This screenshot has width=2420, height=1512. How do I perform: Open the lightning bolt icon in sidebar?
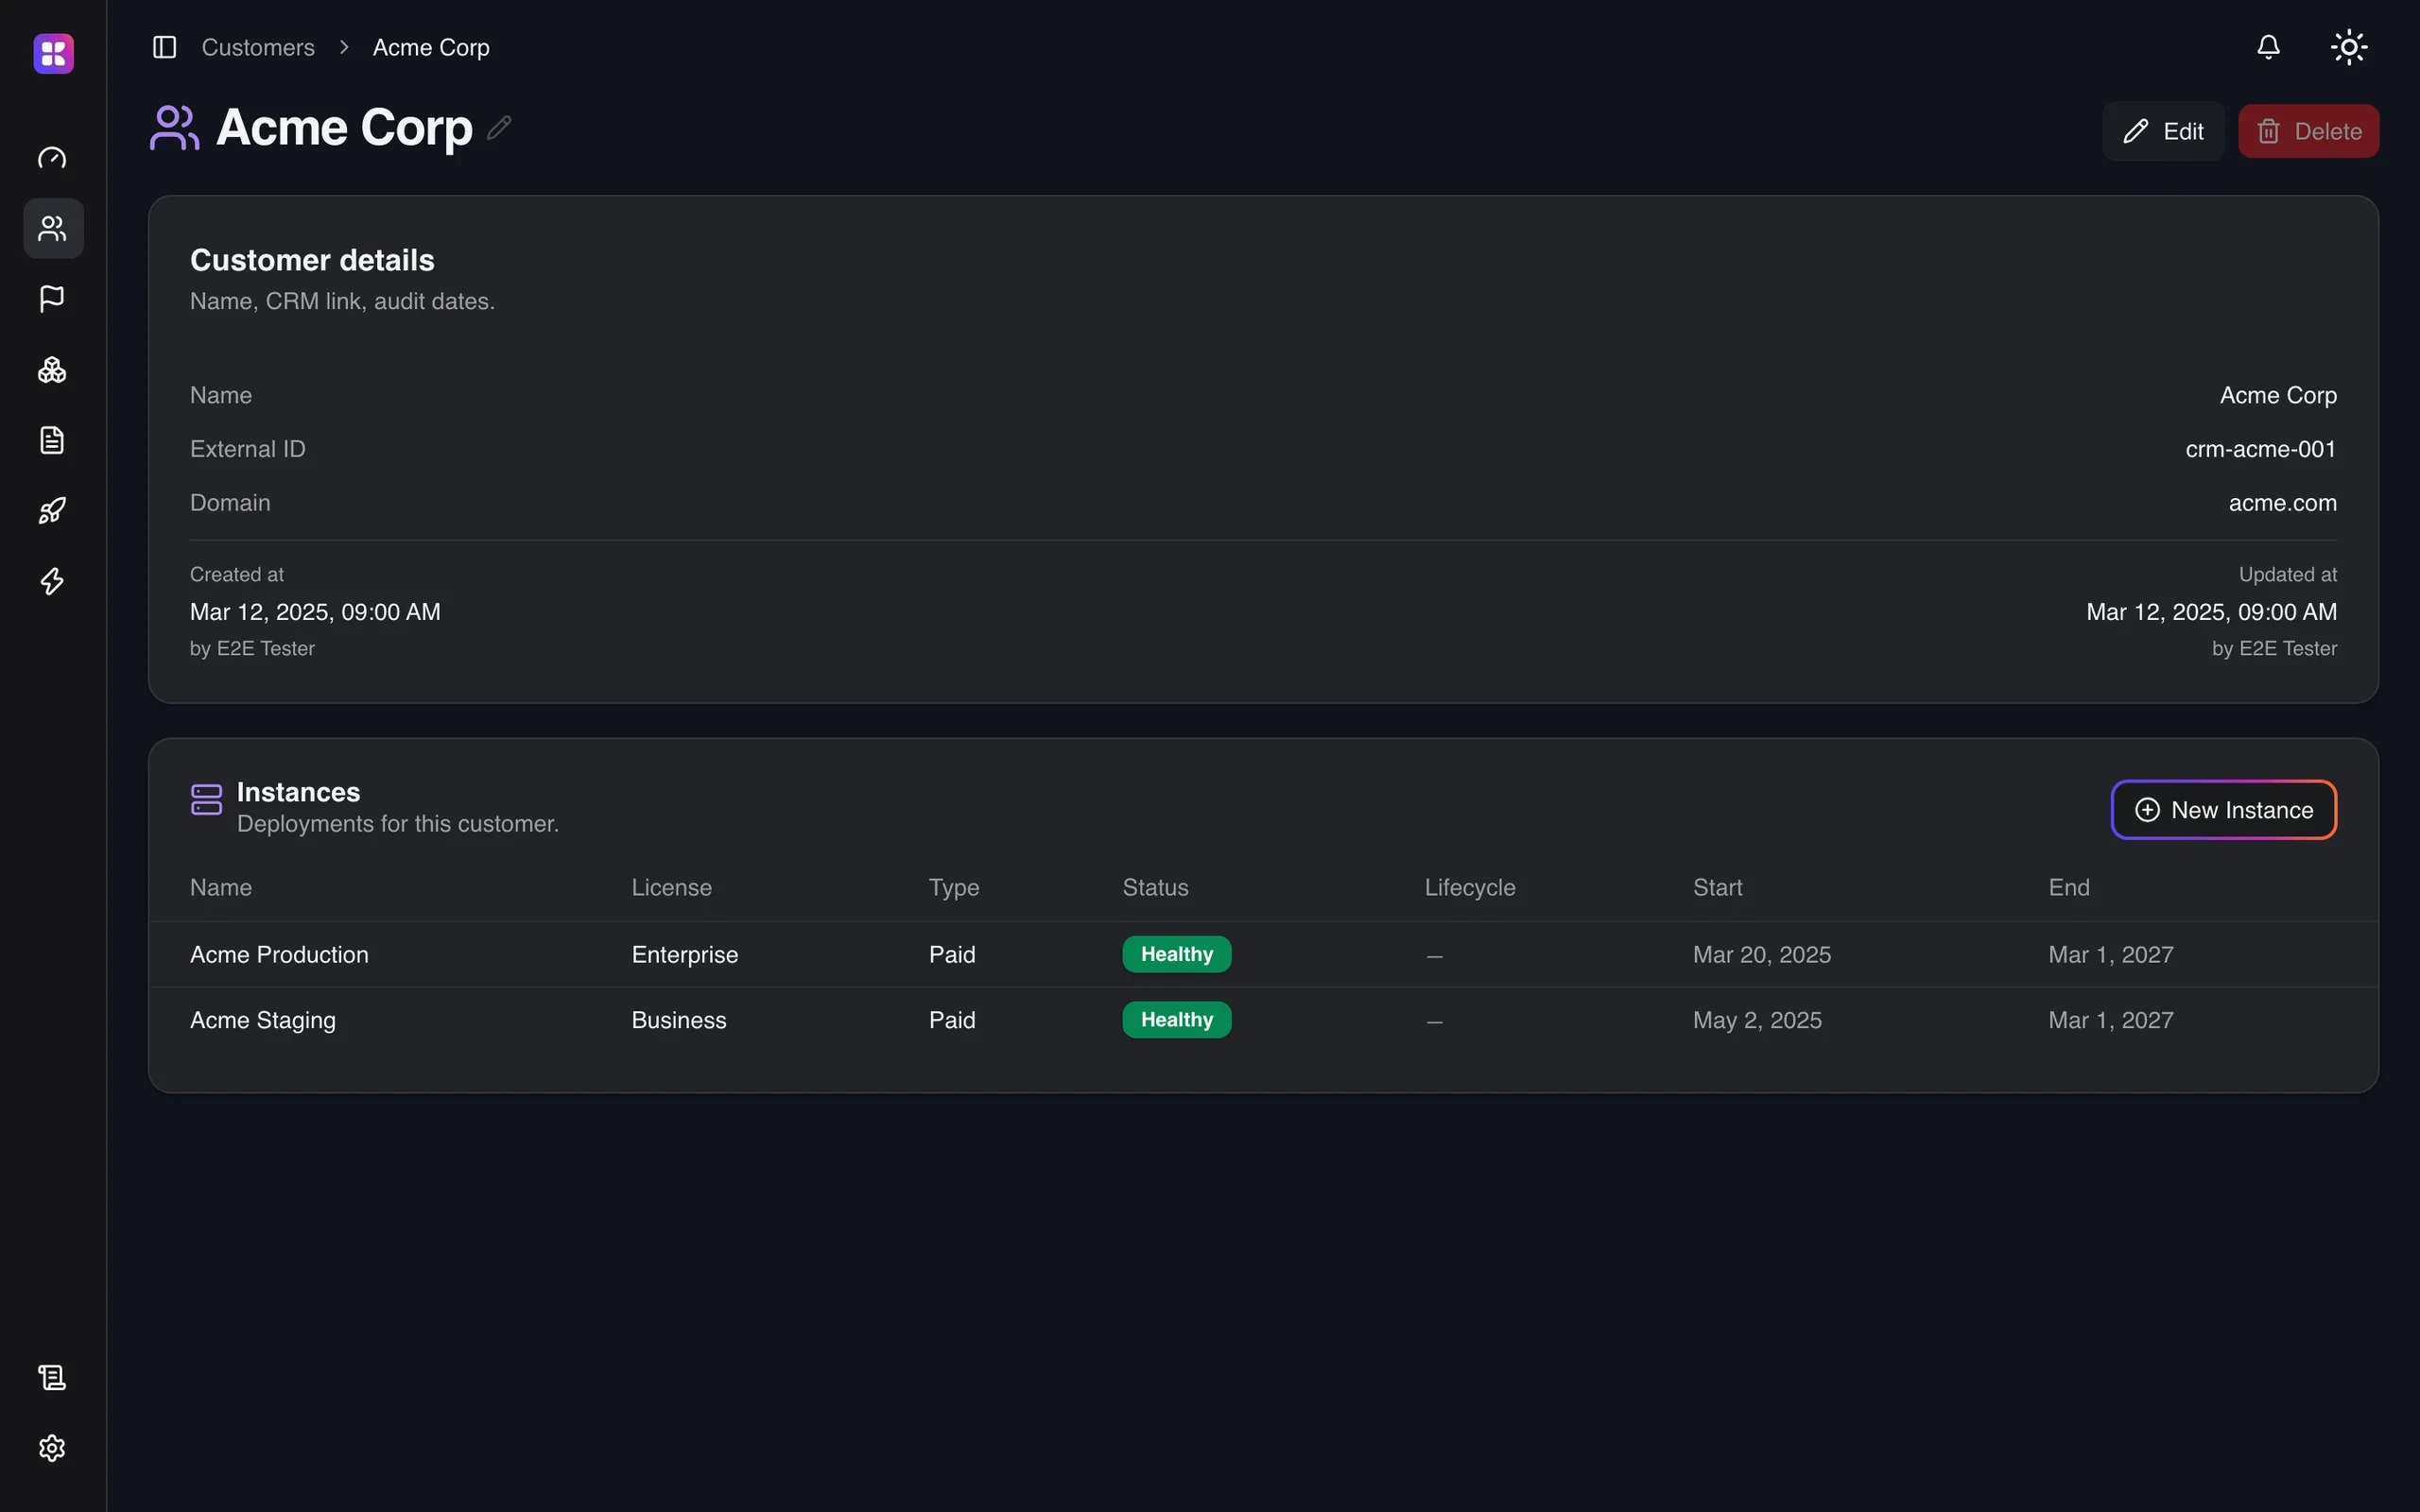click(x=52, y=581)
